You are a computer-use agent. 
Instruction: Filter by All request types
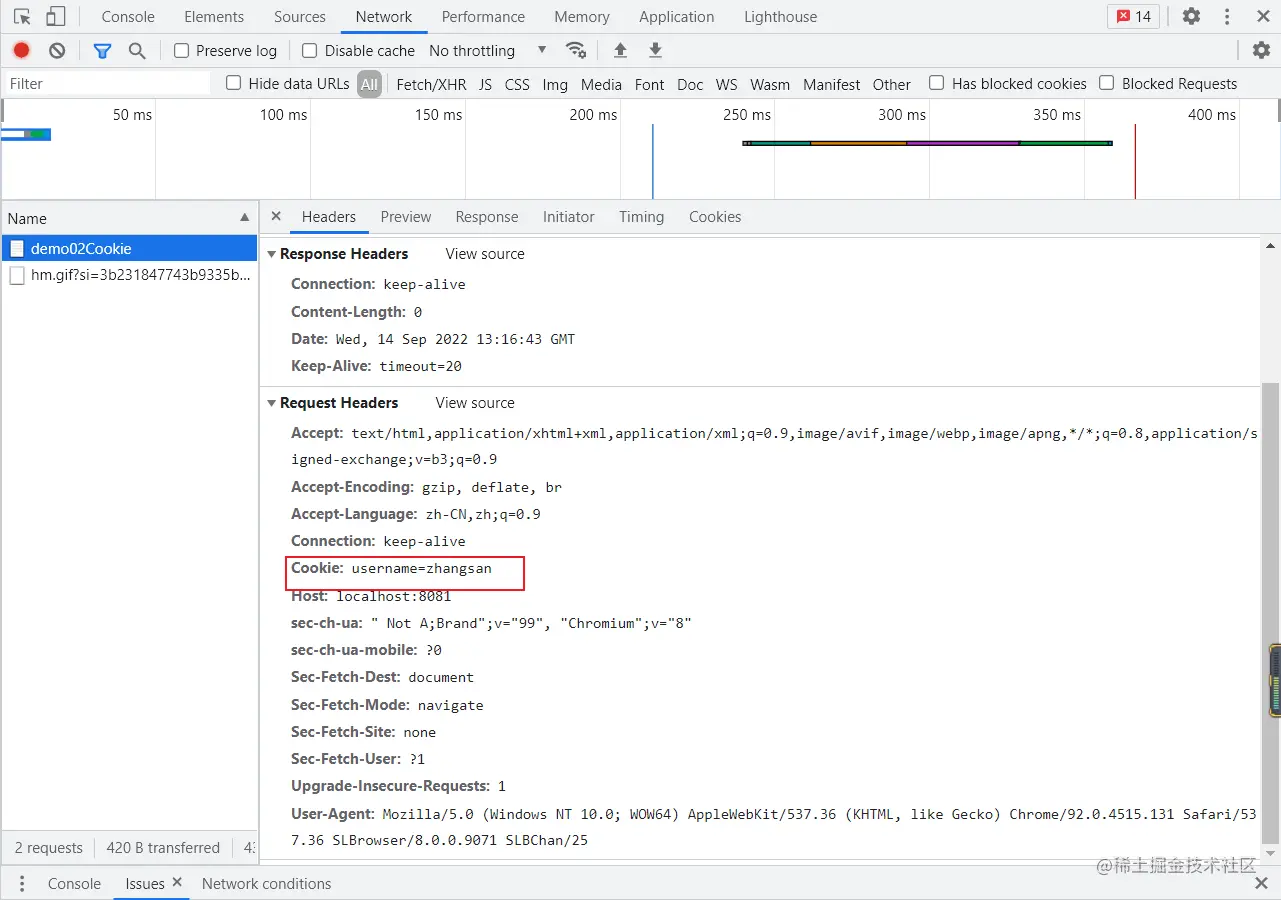tap(369, 84)
